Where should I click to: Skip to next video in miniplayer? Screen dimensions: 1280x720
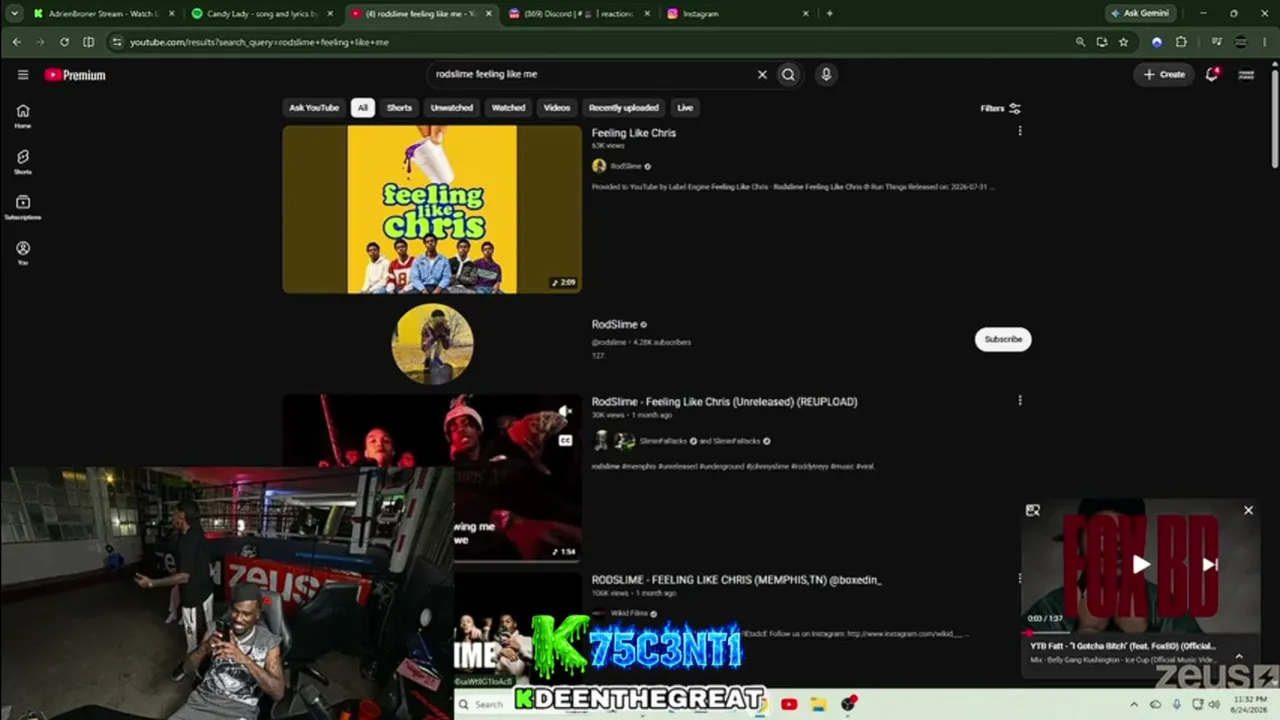(1210, 565)
